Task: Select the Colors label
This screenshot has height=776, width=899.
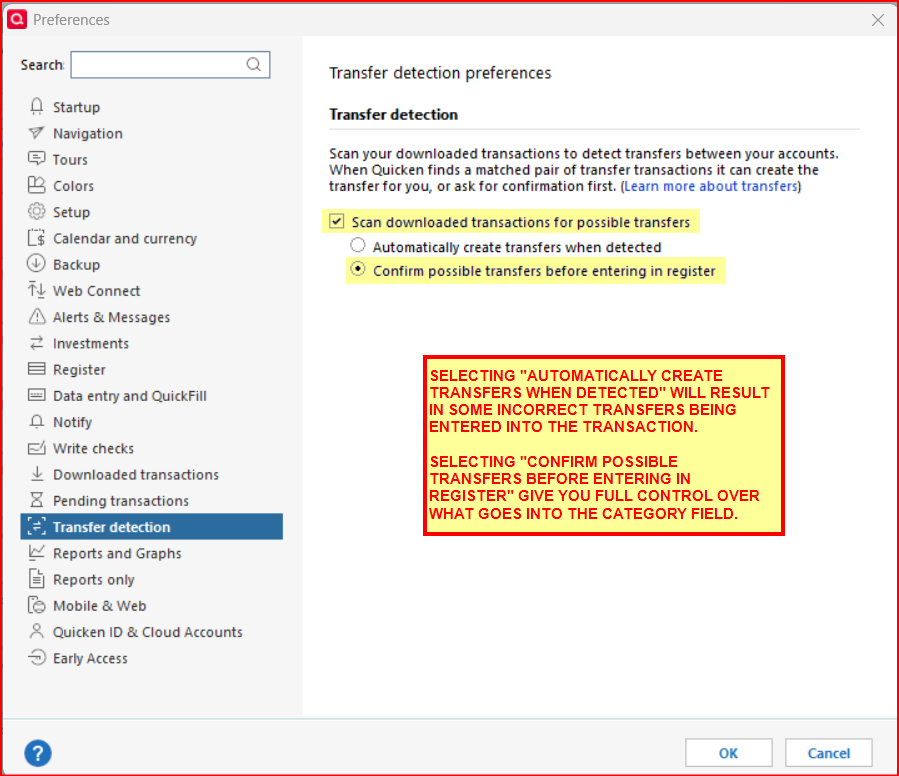Action: (73, 186)
